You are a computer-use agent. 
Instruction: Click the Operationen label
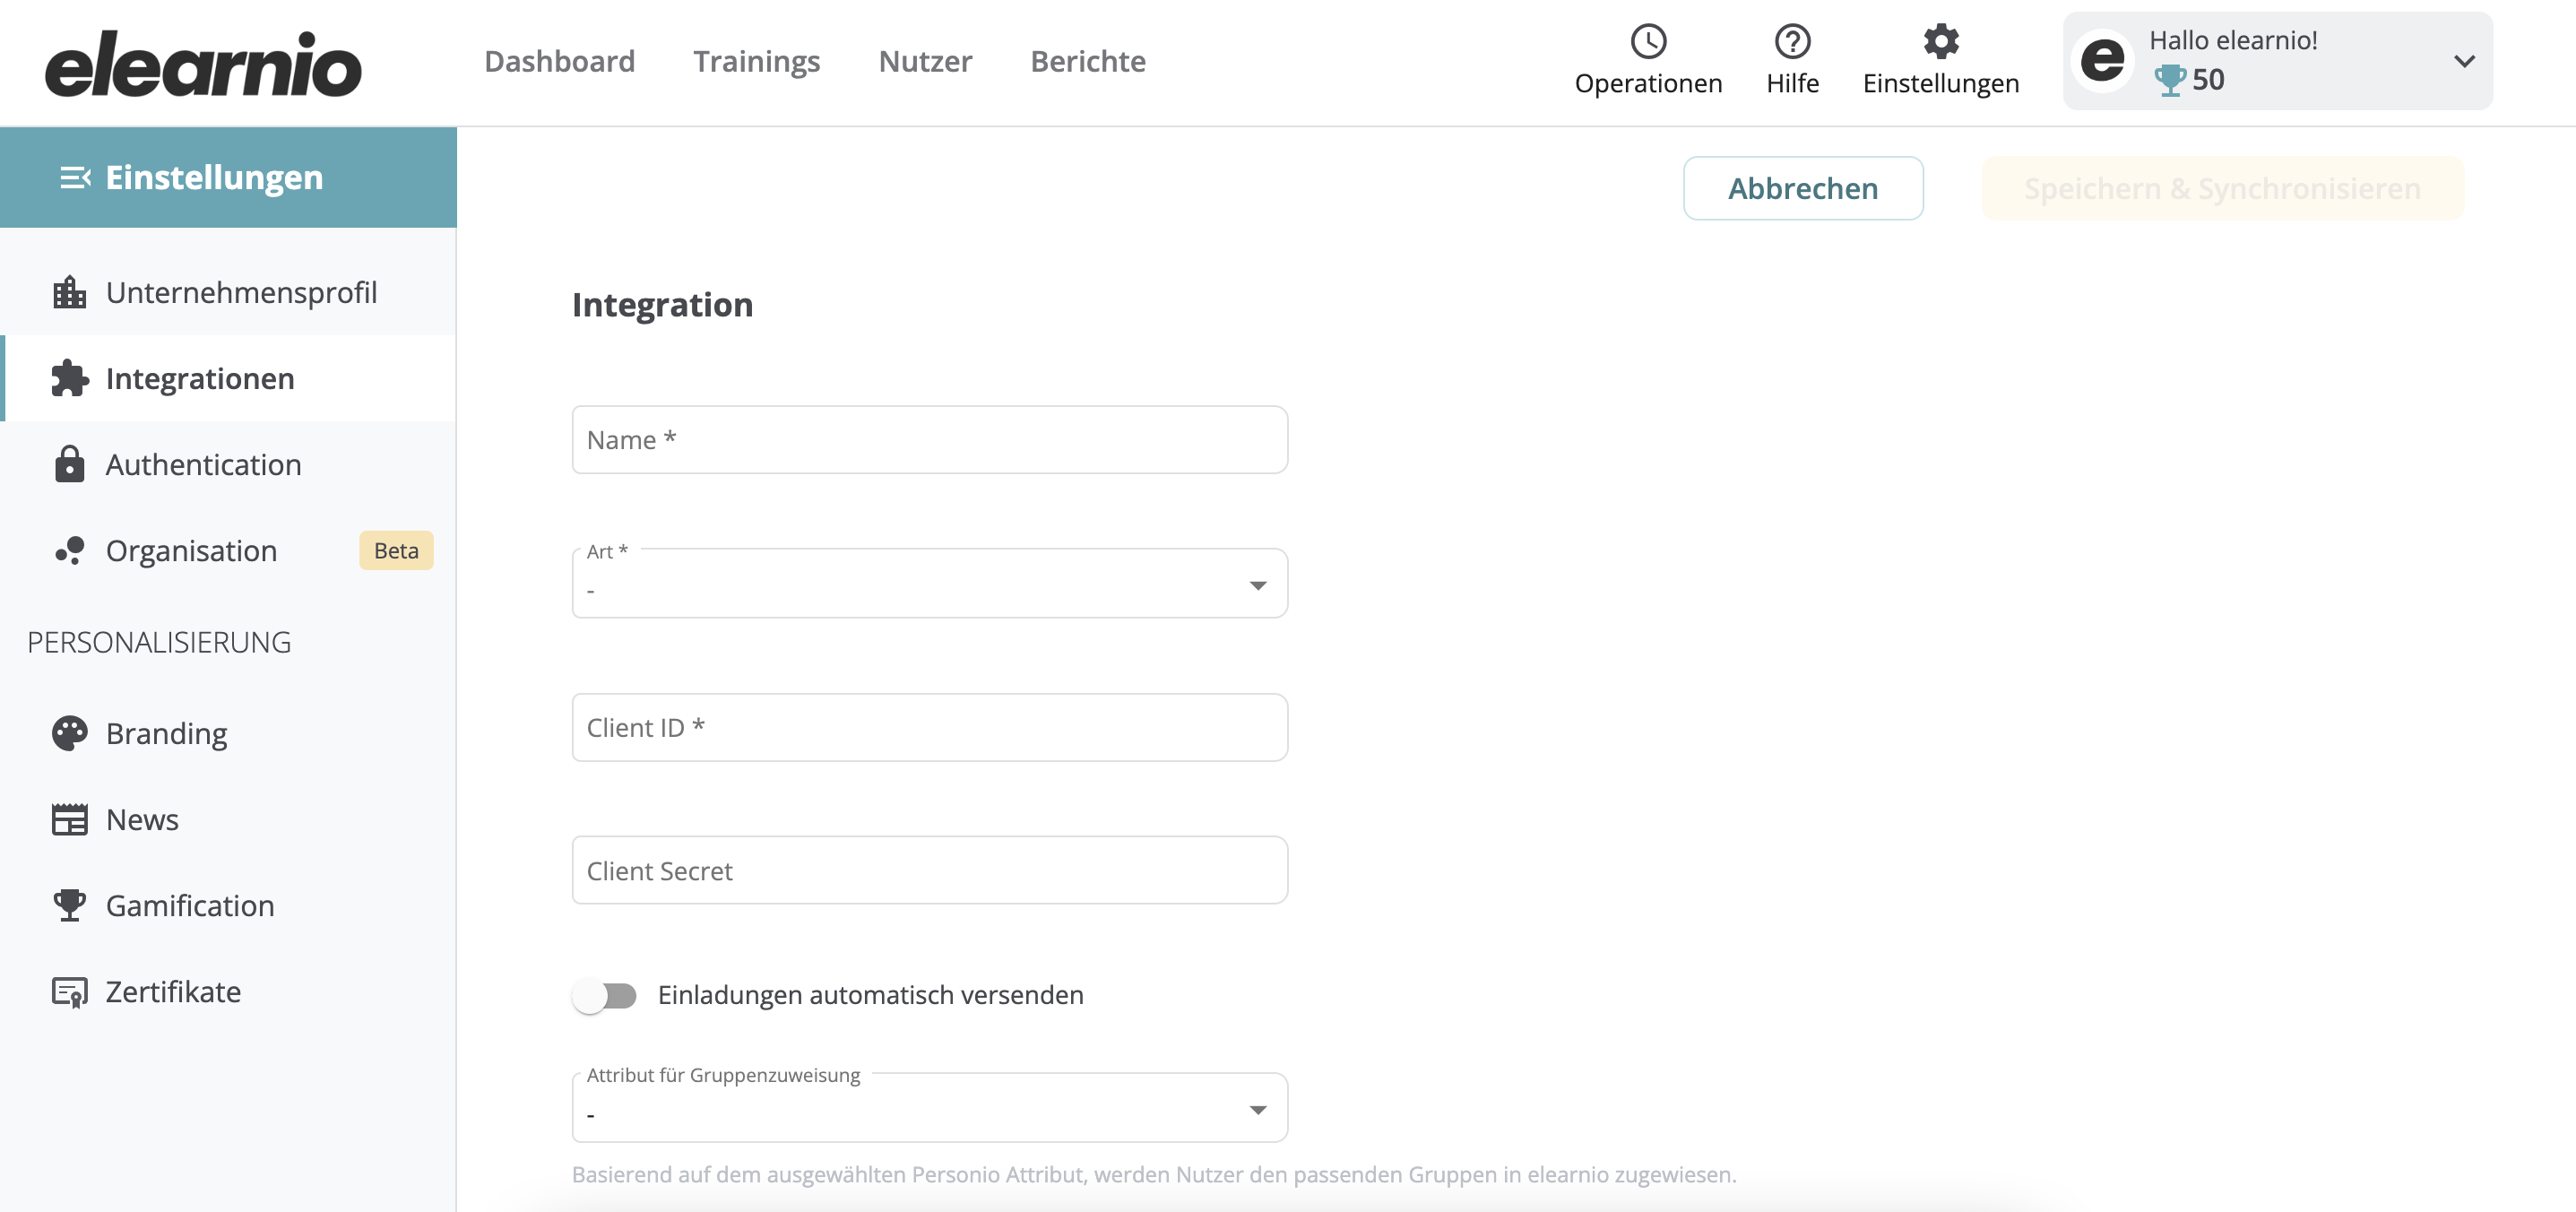1648,83
